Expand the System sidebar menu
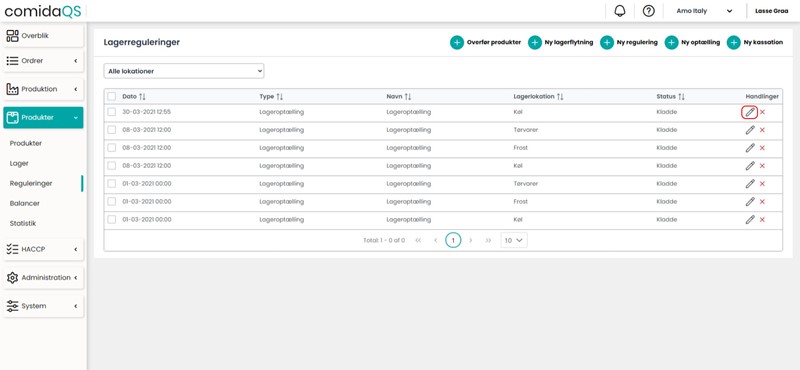Image resolution: width=800 pixels, height=370 pixels. click(43, 306)
